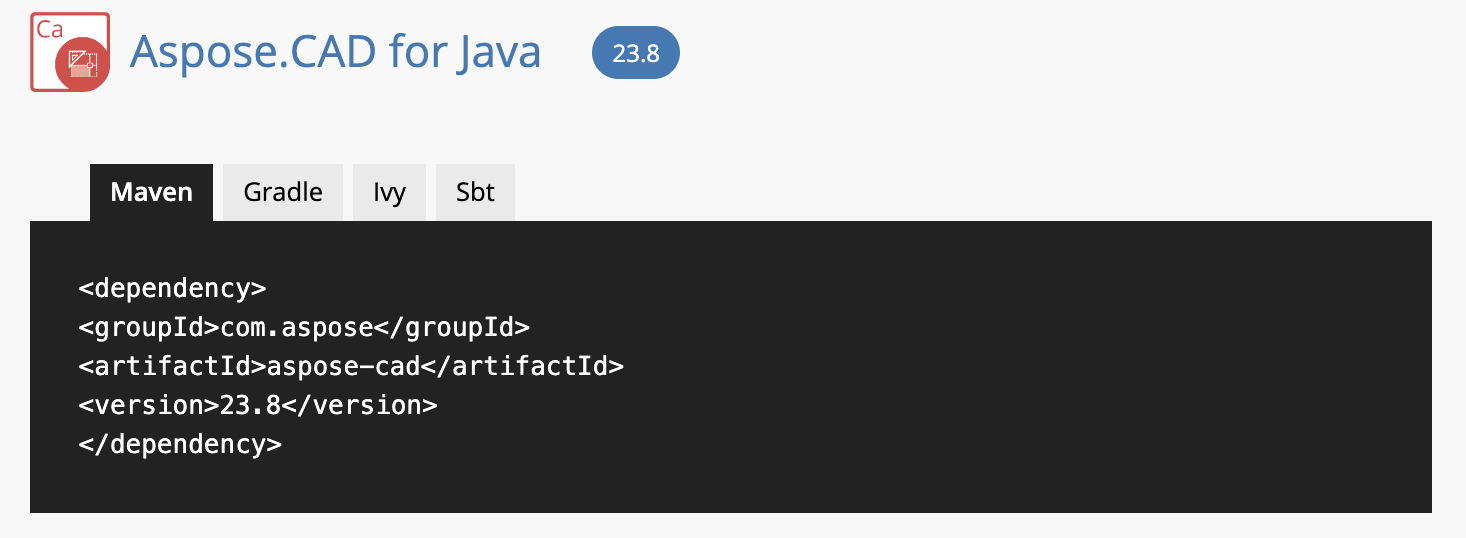Open the Aspose.CAD for Java title link
This screenshot has height=538, width=1466.
pos(335,52)
